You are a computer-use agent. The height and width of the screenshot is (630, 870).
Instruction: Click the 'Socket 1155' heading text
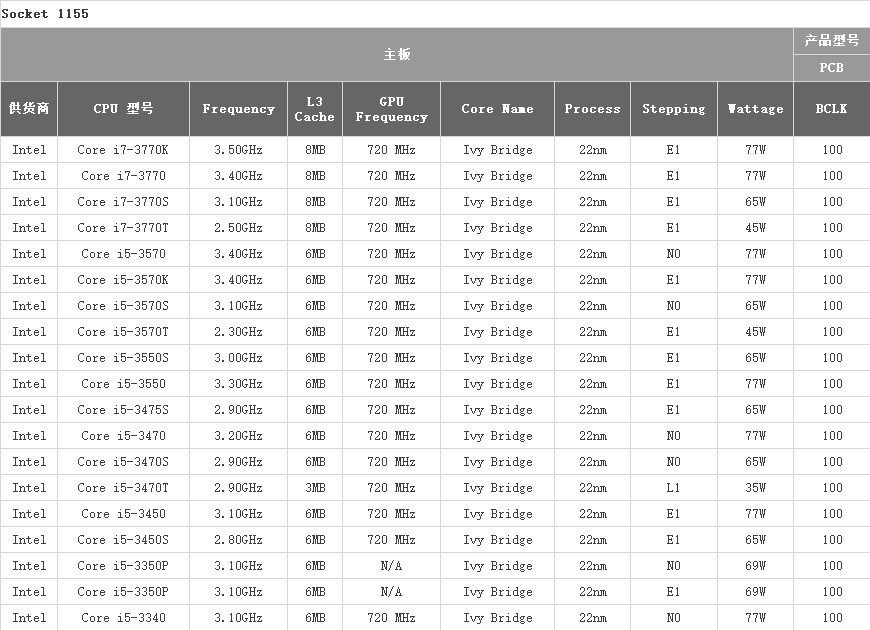click(45, 14)
